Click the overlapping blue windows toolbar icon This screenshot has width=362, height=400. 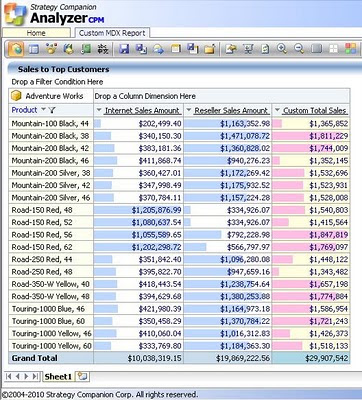point(193,49)
